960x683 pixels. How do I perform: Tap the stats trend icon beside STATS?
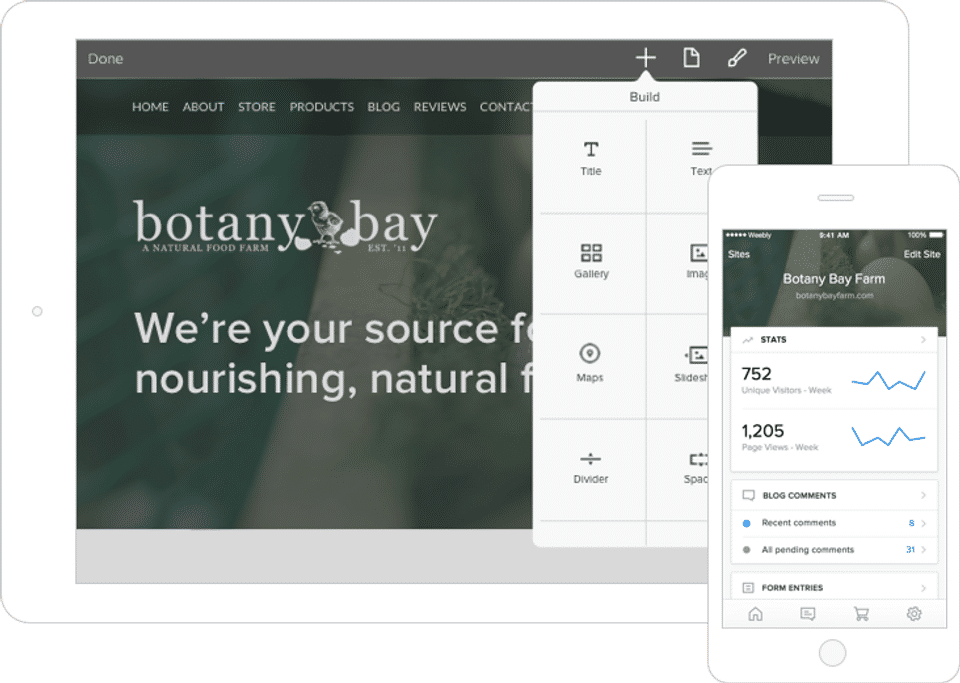click(x=748, y=340)
